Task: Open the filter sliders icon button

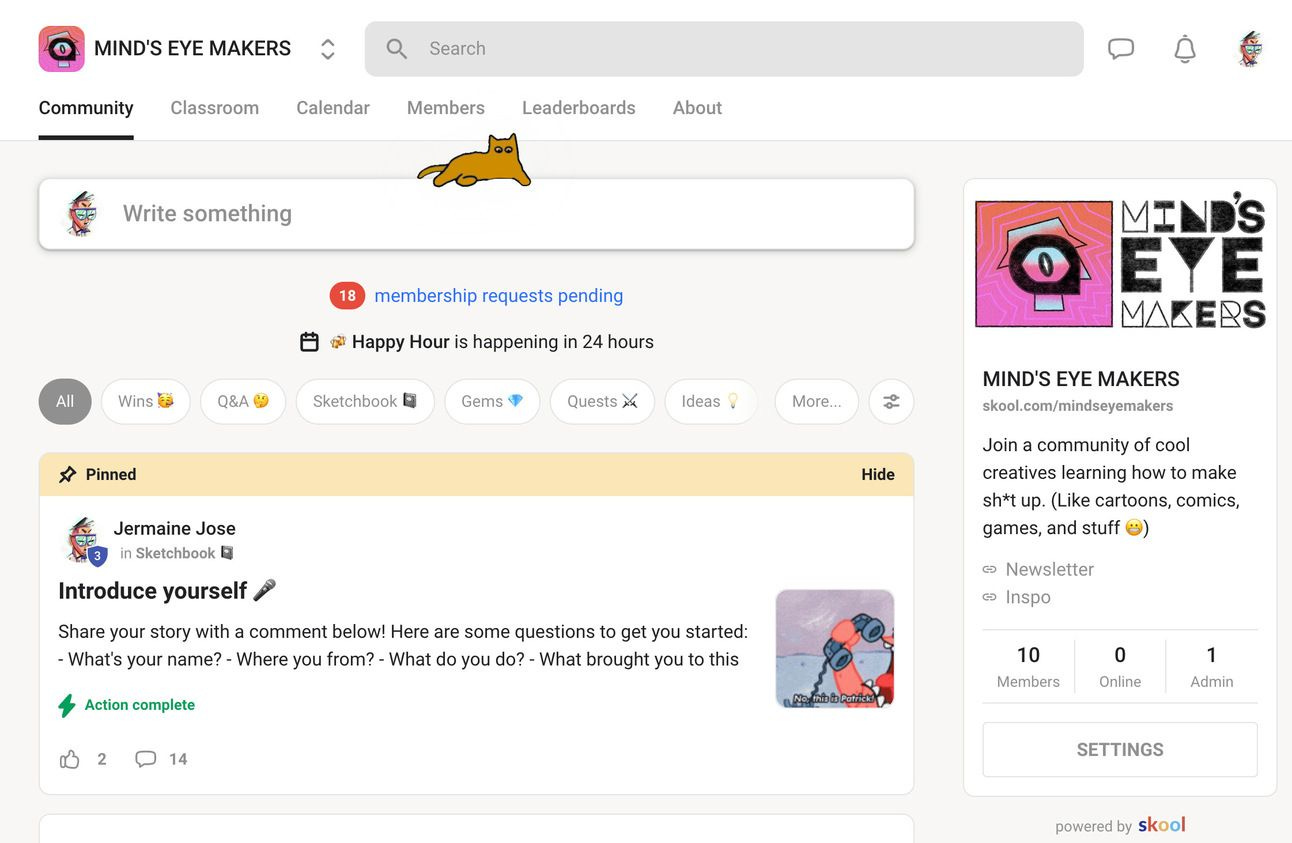Action: point(891,402)
